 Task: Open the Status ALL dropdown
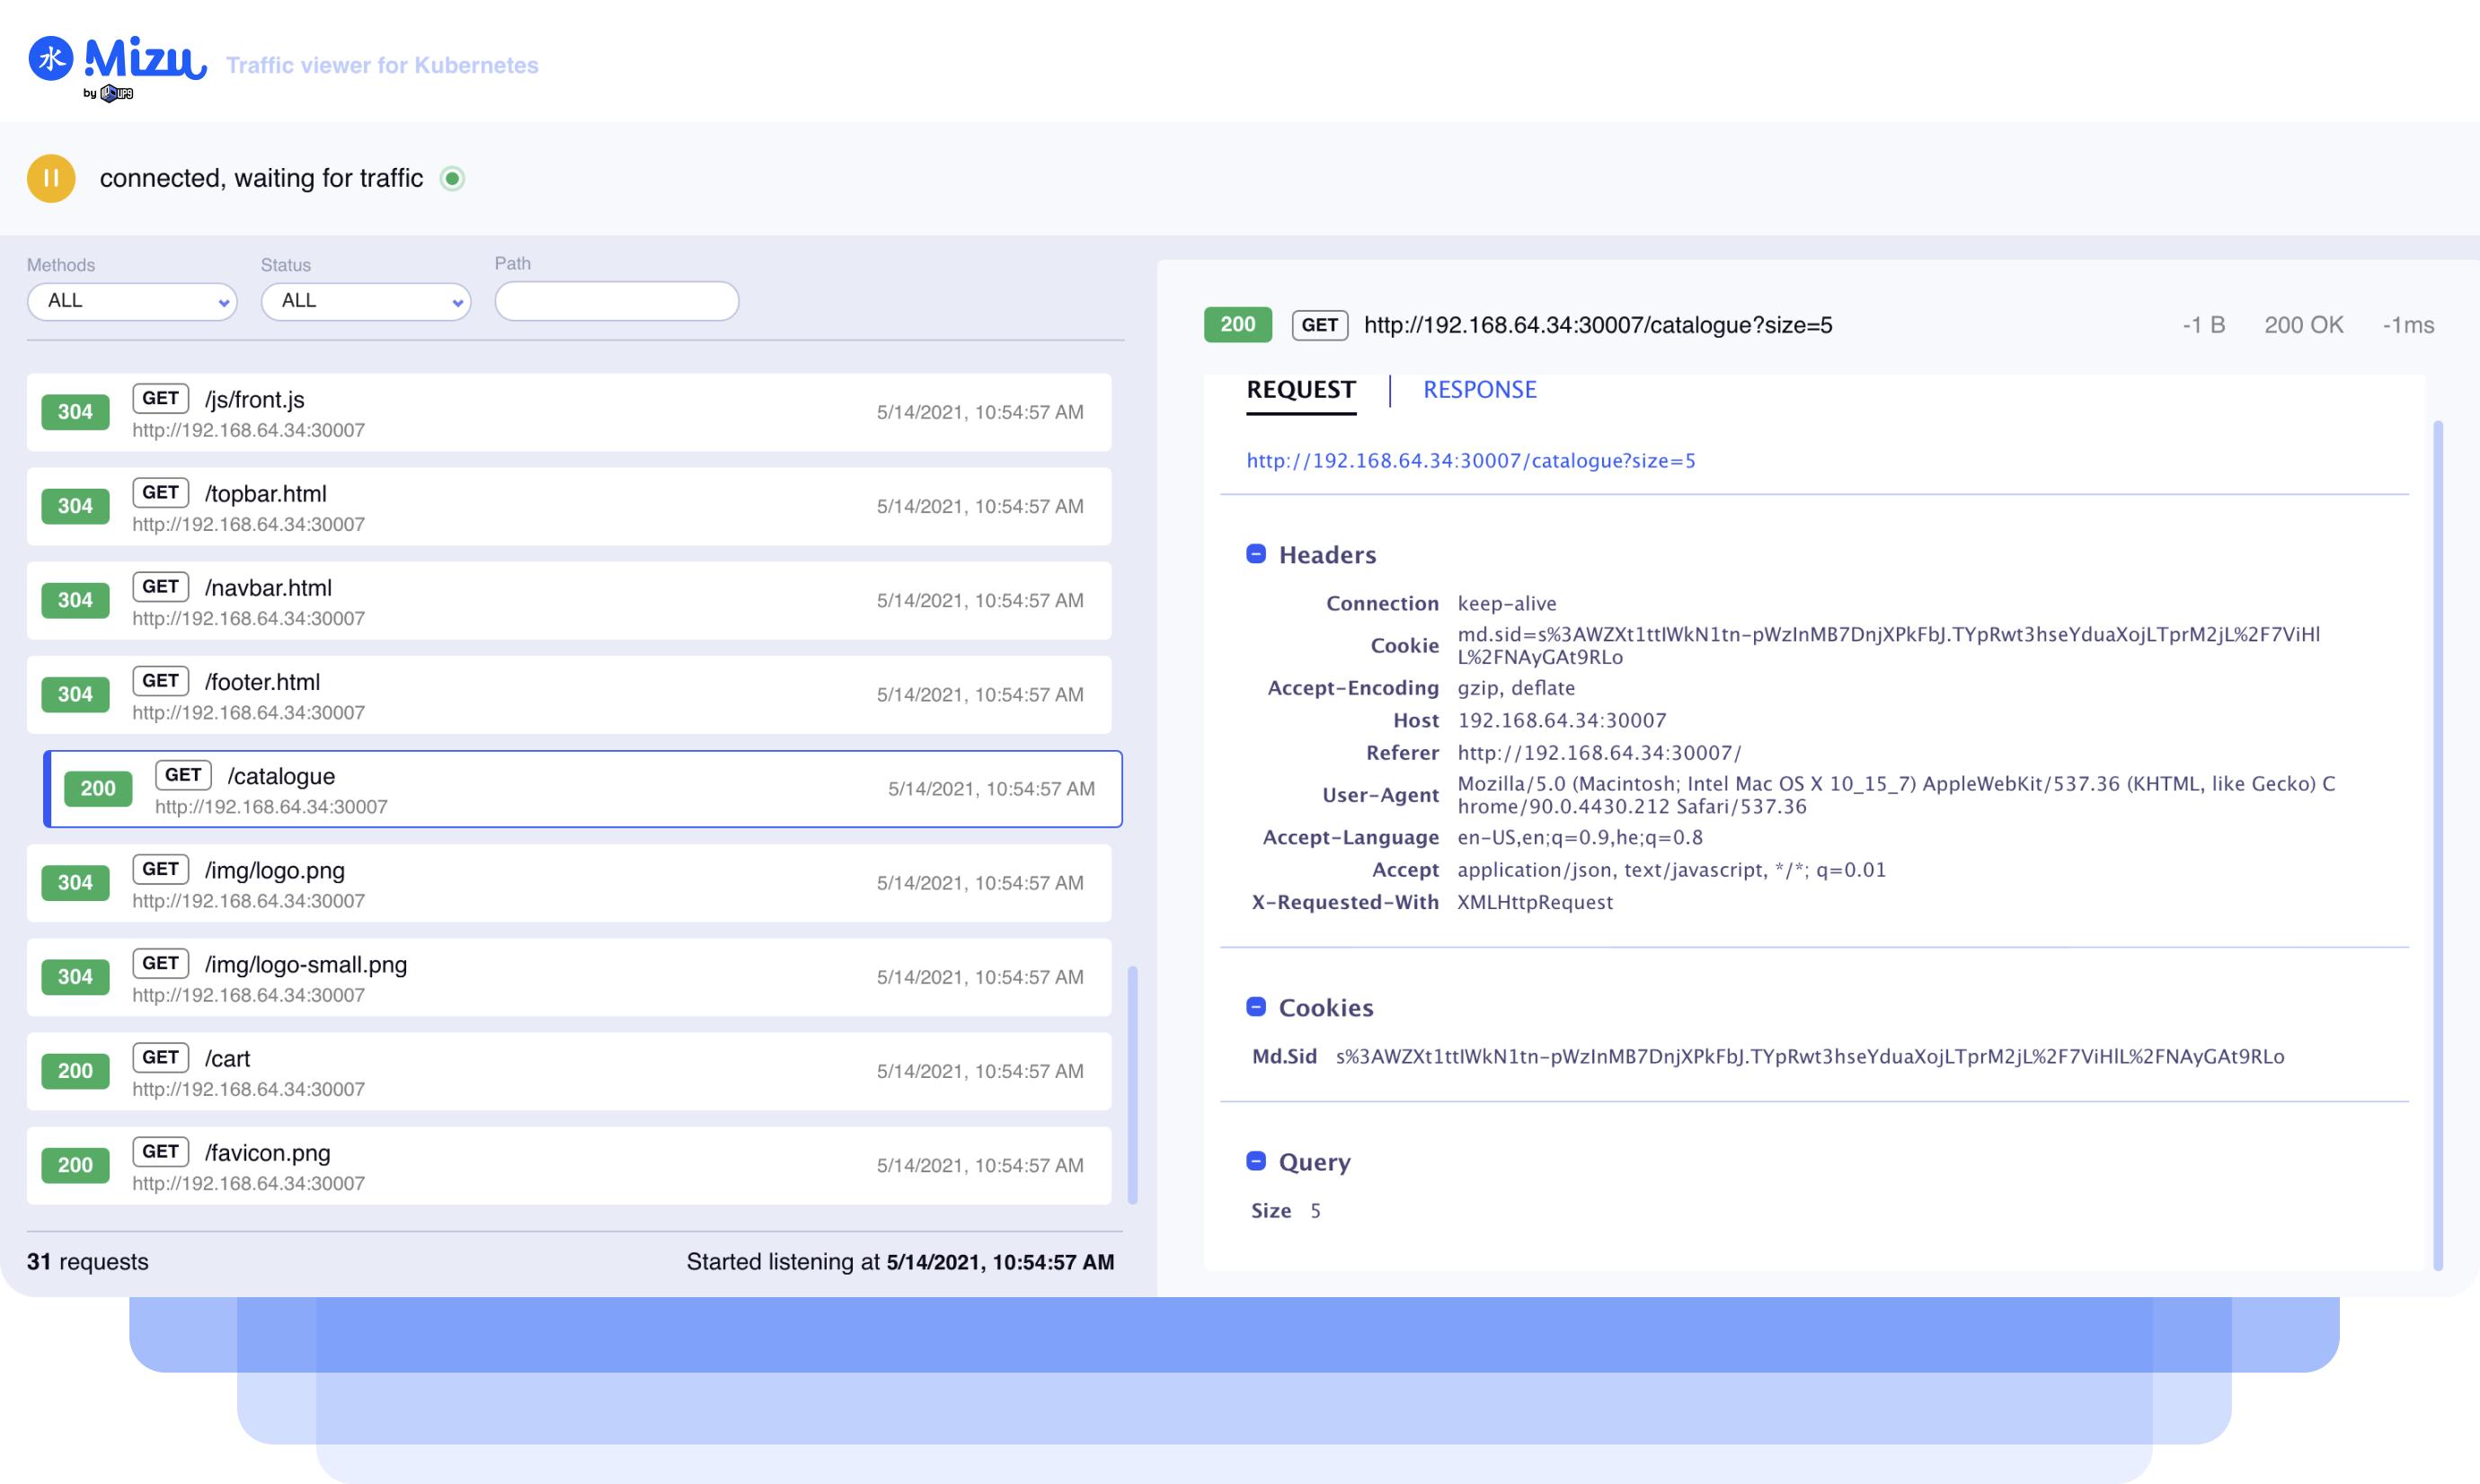coord(366,301)
